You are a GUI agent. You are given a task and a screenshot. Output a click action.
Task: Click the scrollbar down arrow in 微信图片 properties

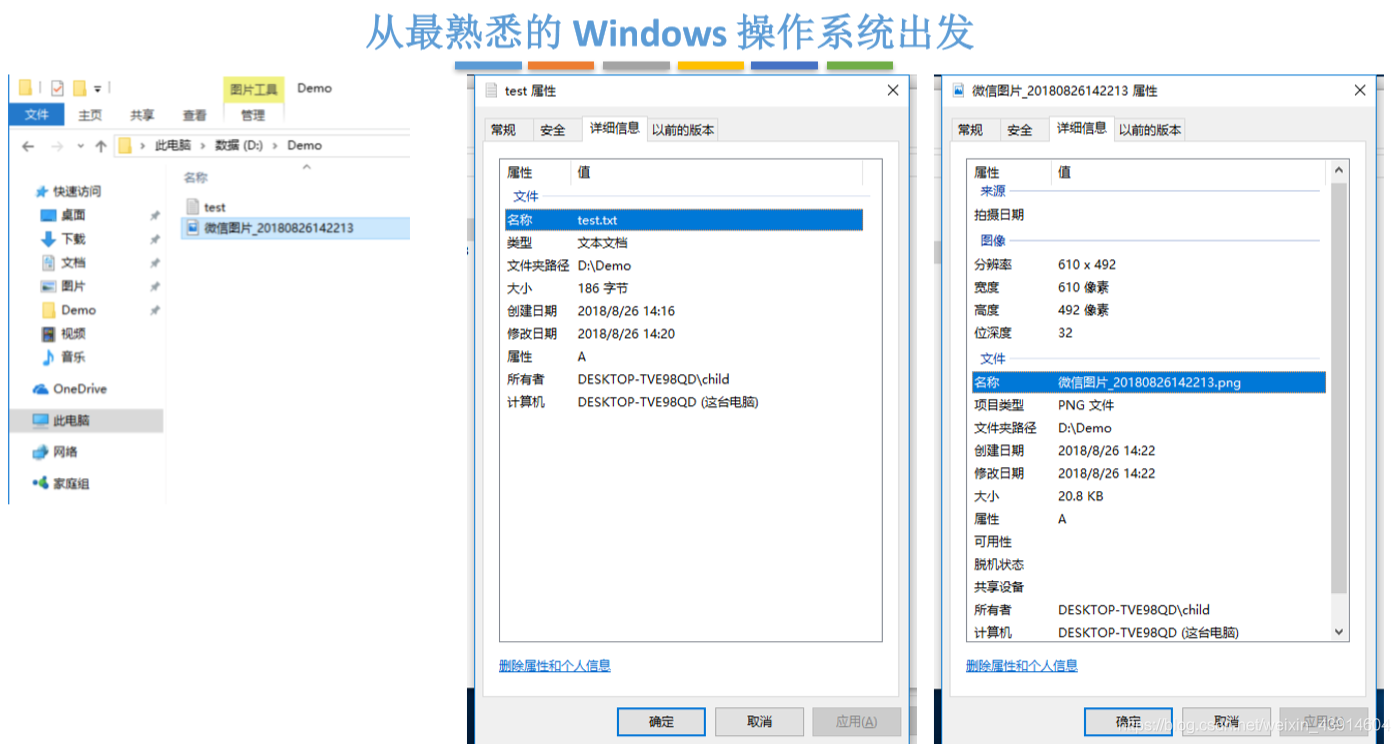click(x=1340, y=632)
